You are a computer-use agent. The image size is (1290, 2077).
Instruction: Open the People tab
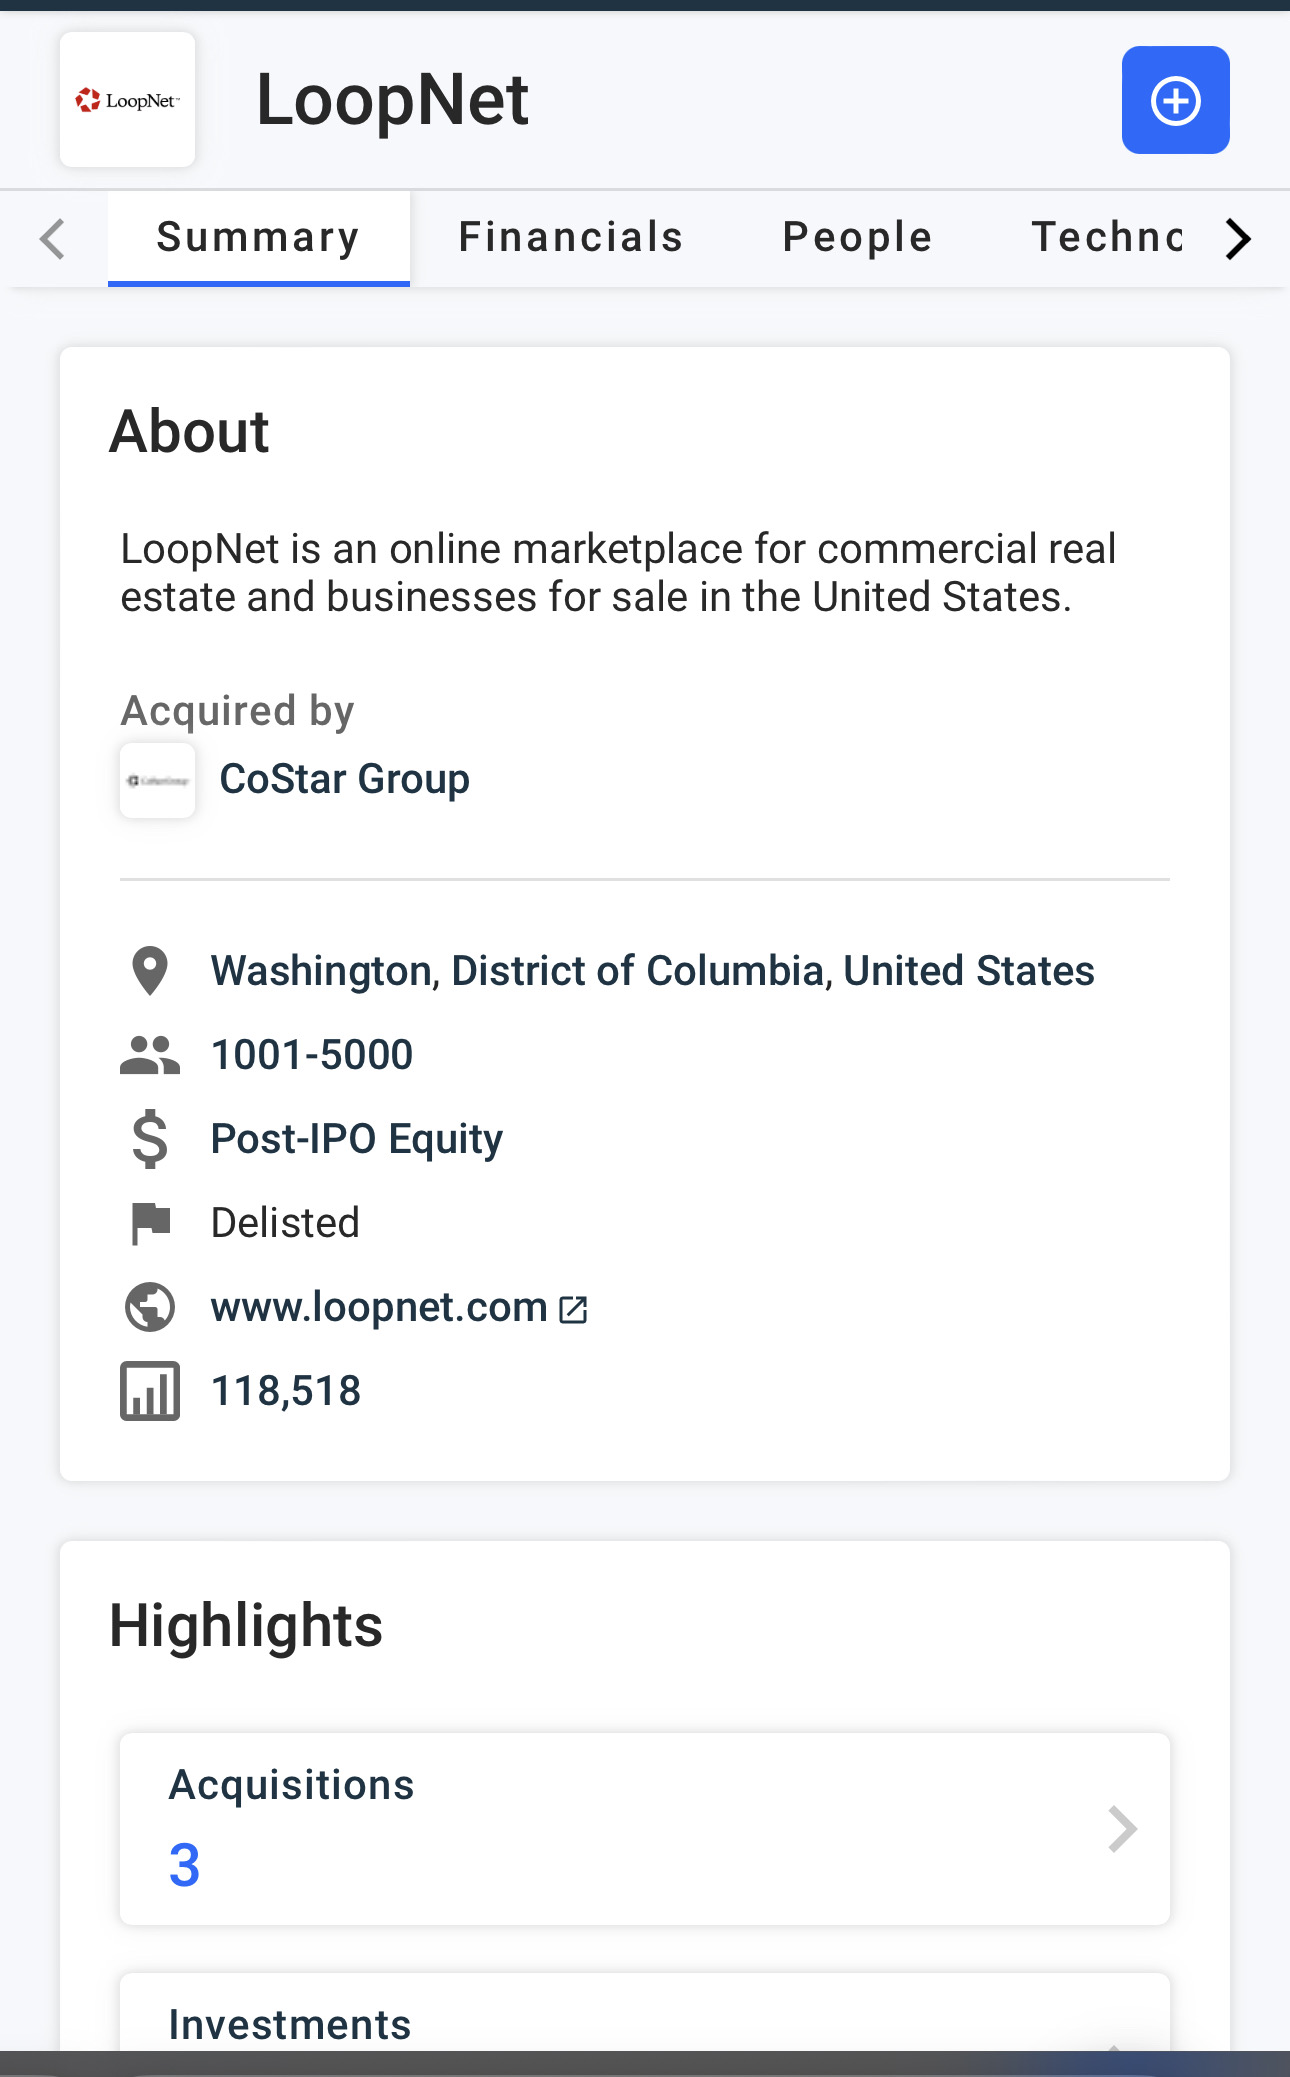pos(857,238)
